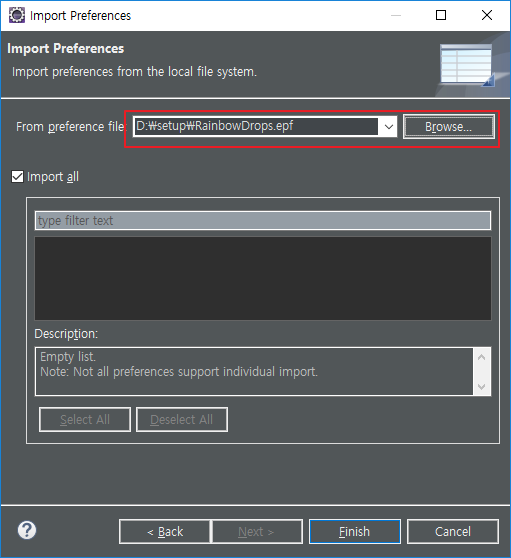Click the Finish button
511x558 pixels.
click(354, 532)
